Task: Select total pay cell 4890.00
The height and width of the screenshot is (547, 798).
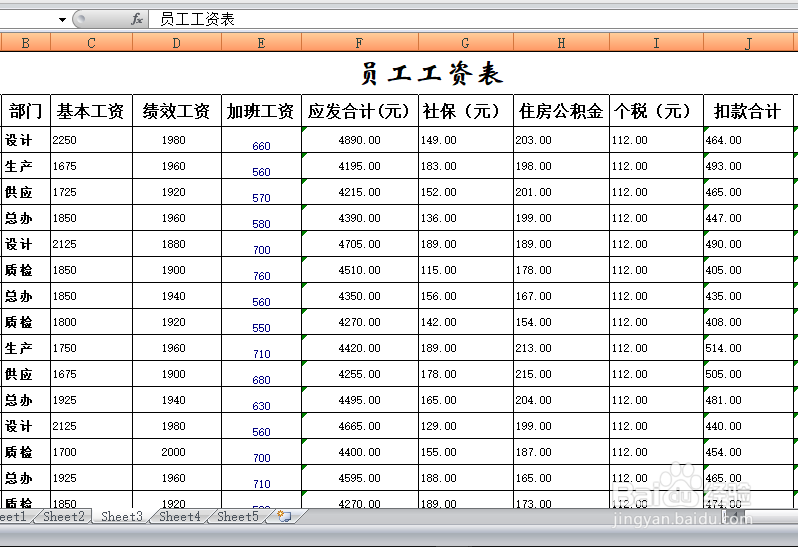Action: [359, 140]
